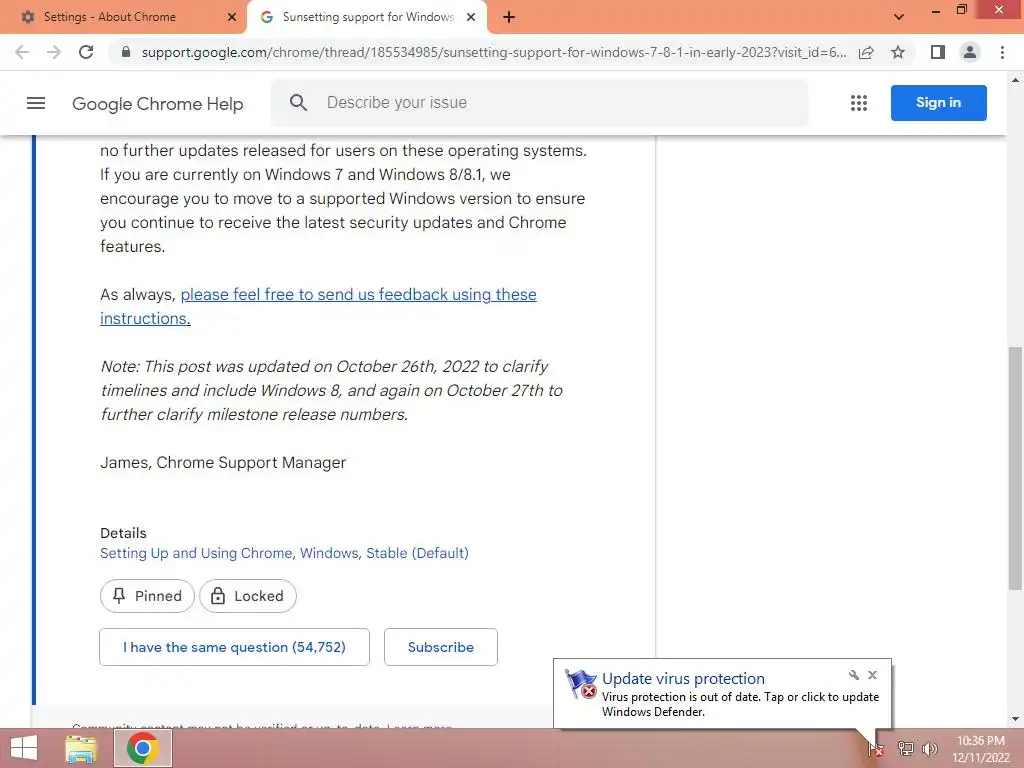The width and height of the screenshot is (1024, 768).
Task: Click the scrollbar up arrow
Action: click(x=1015, y=80)
